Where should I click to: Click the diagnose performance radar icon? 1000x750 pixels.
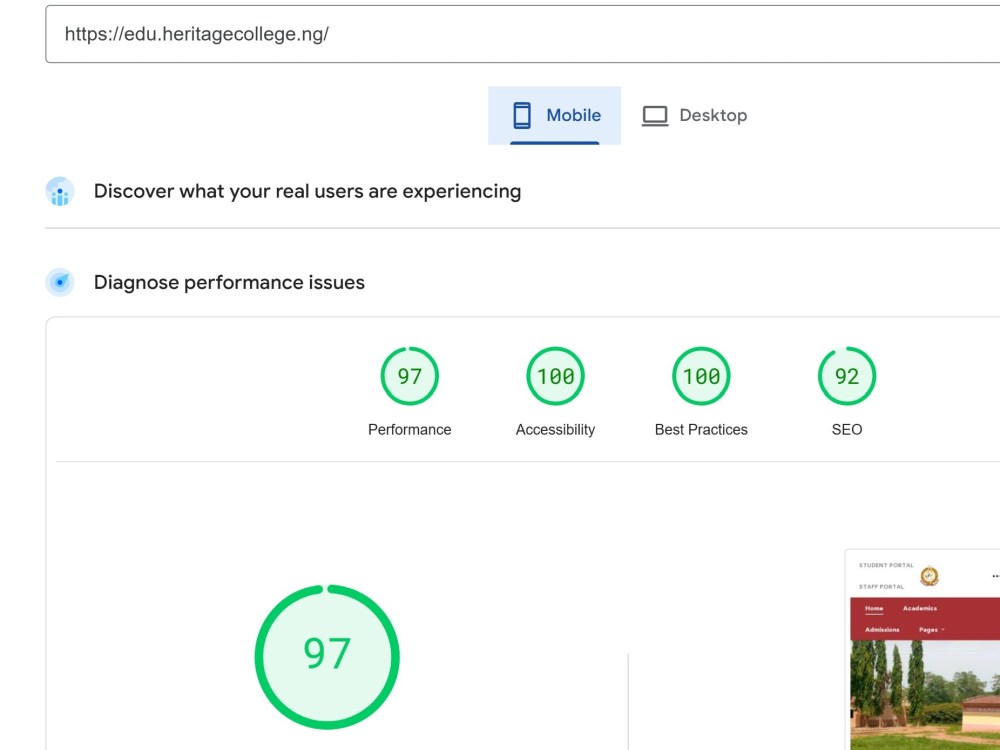coord(60,282)
